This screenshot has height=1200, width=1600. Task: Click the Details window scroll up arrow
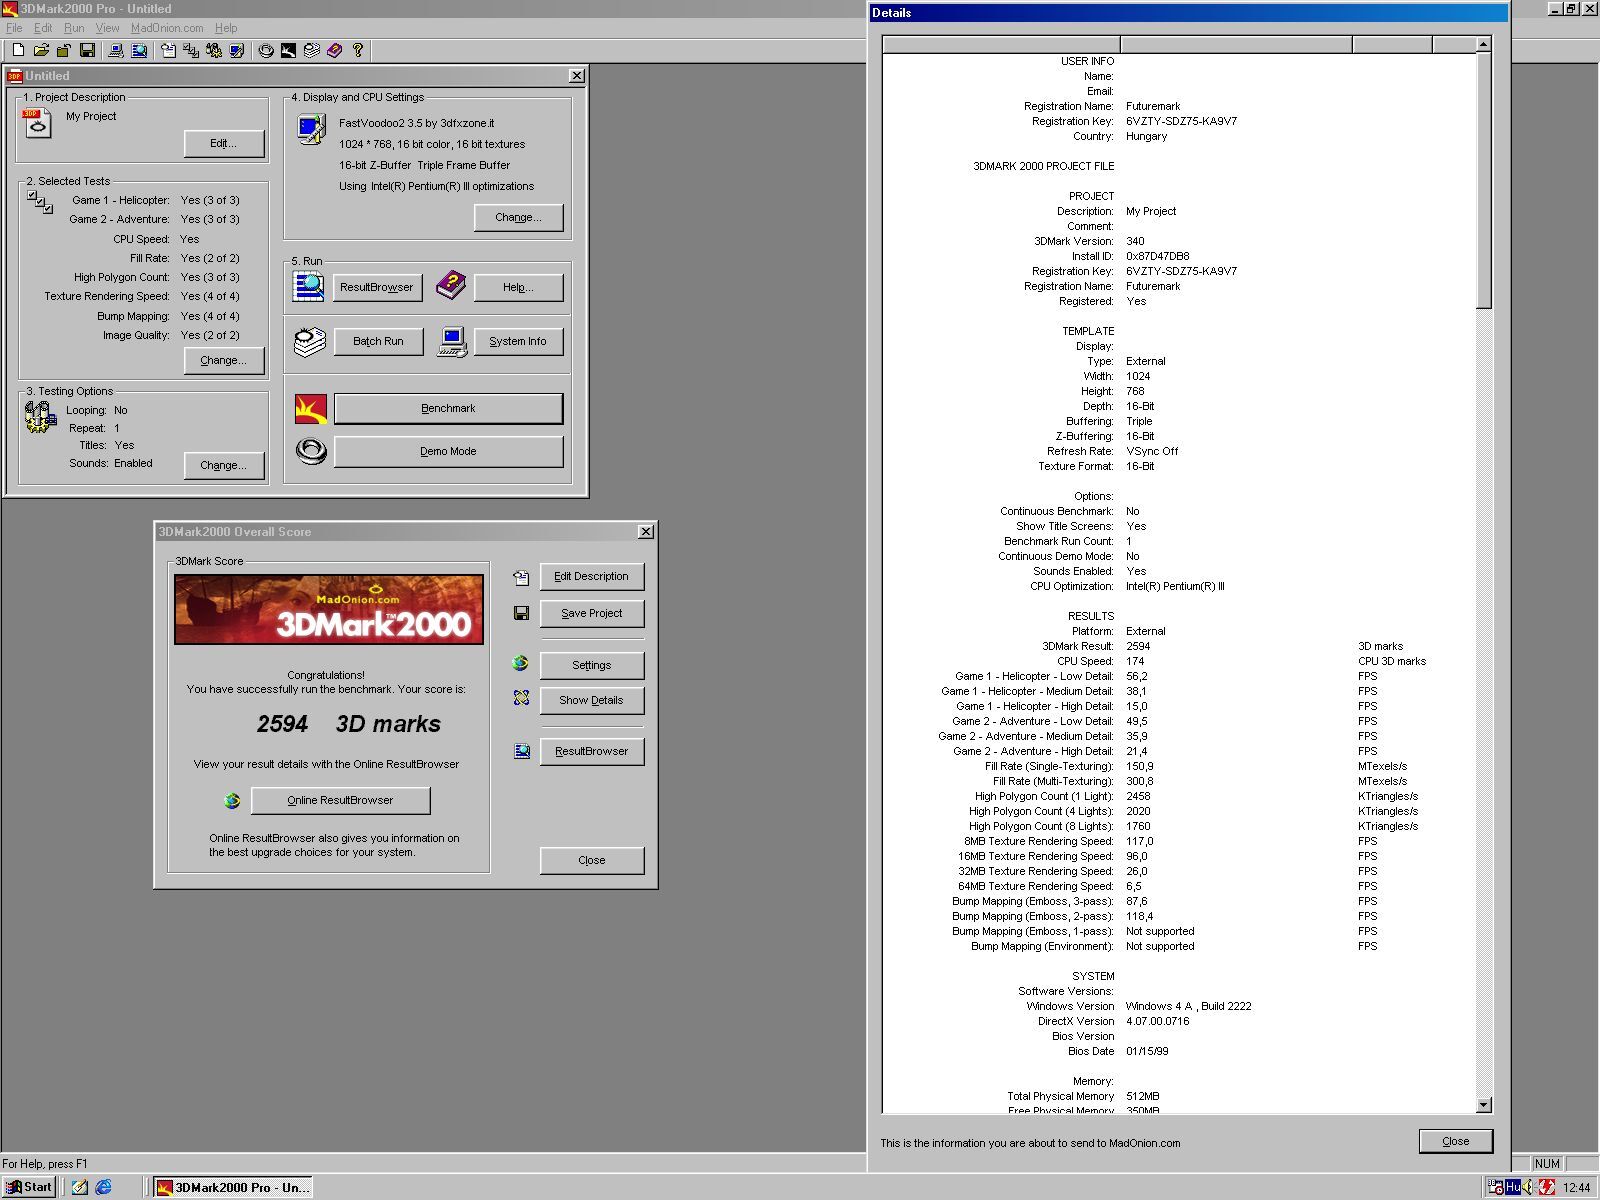click(1484, 45)
